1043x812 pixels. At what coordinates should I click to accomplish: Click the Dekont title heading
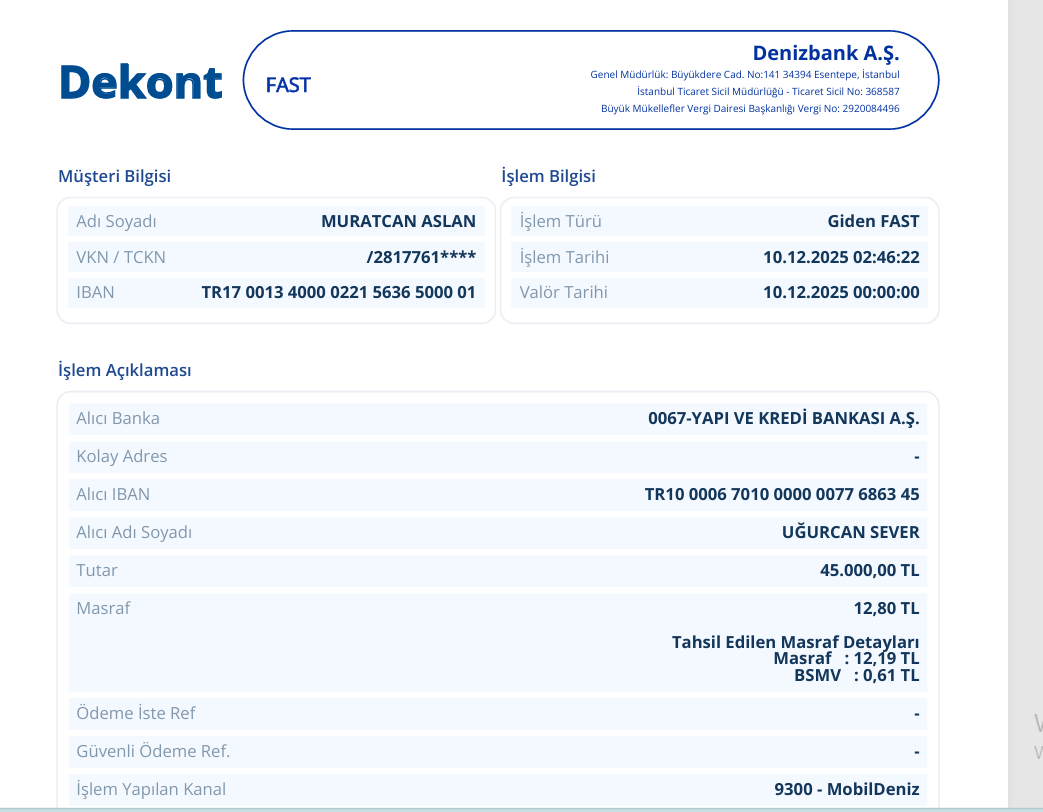tap(140, 82)
